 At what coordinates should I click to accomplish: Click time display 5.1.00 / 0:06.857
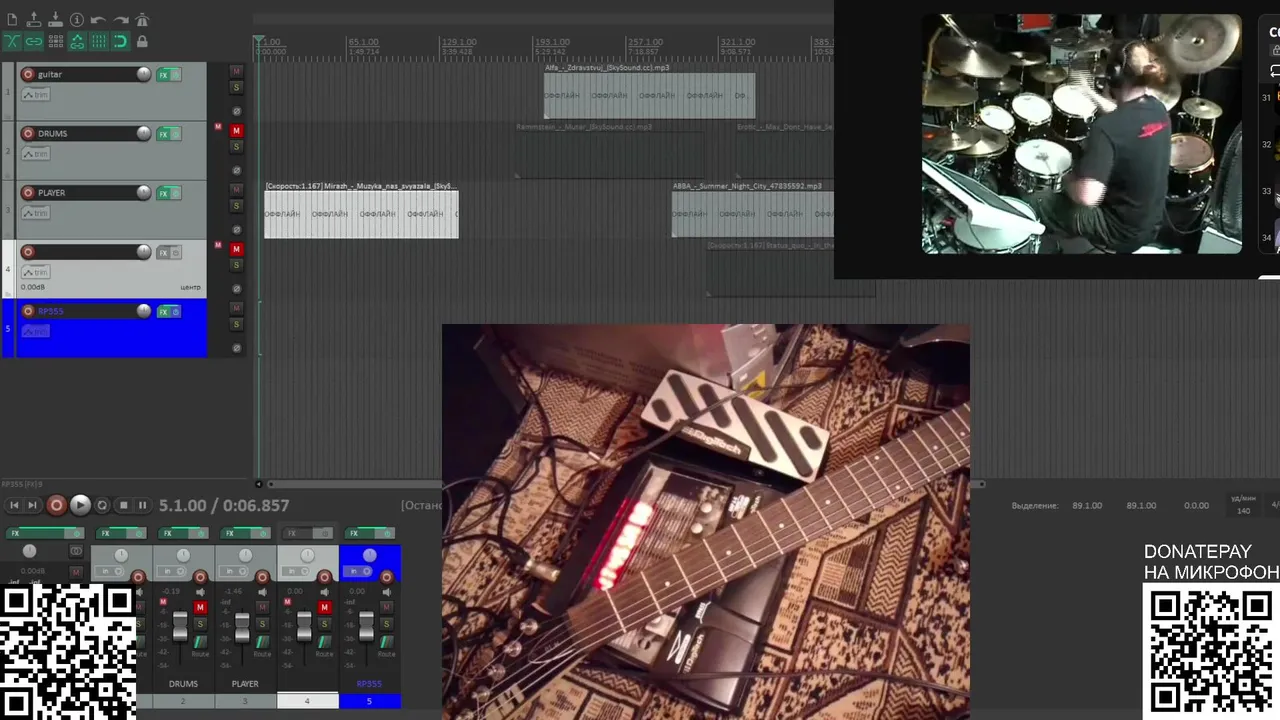[224, 506]
